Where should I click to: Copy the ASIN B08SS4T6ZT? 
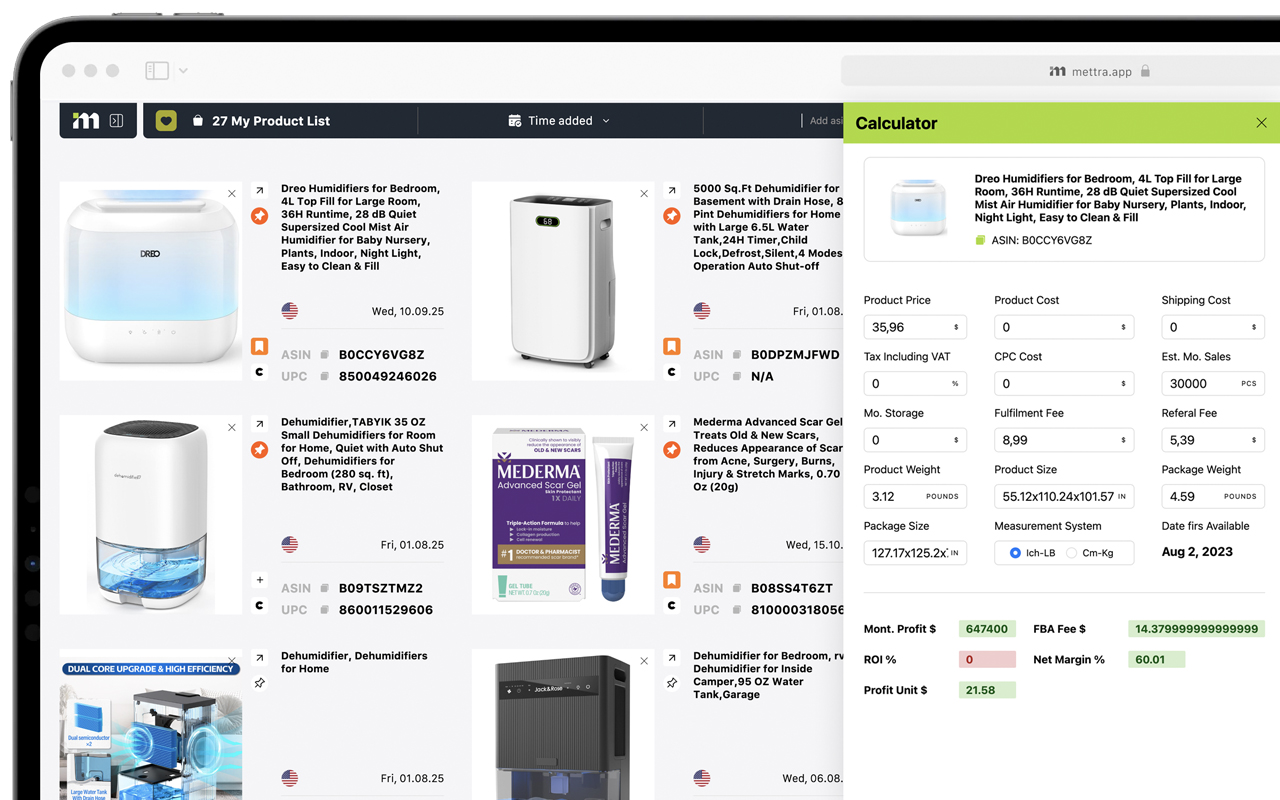[x=736, y=589]
